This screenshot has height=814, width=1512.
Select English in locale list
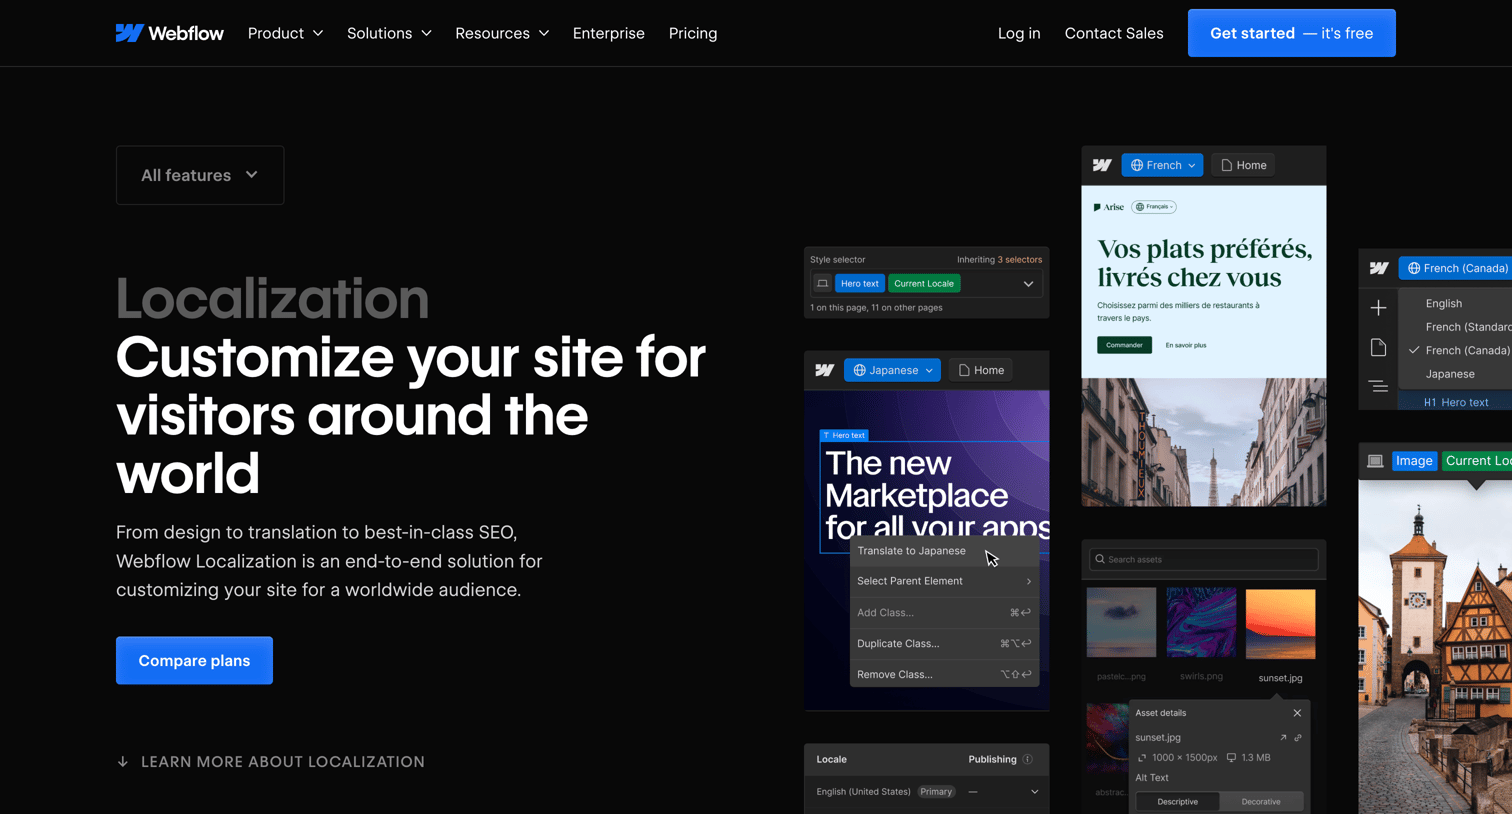(1444, 303)
